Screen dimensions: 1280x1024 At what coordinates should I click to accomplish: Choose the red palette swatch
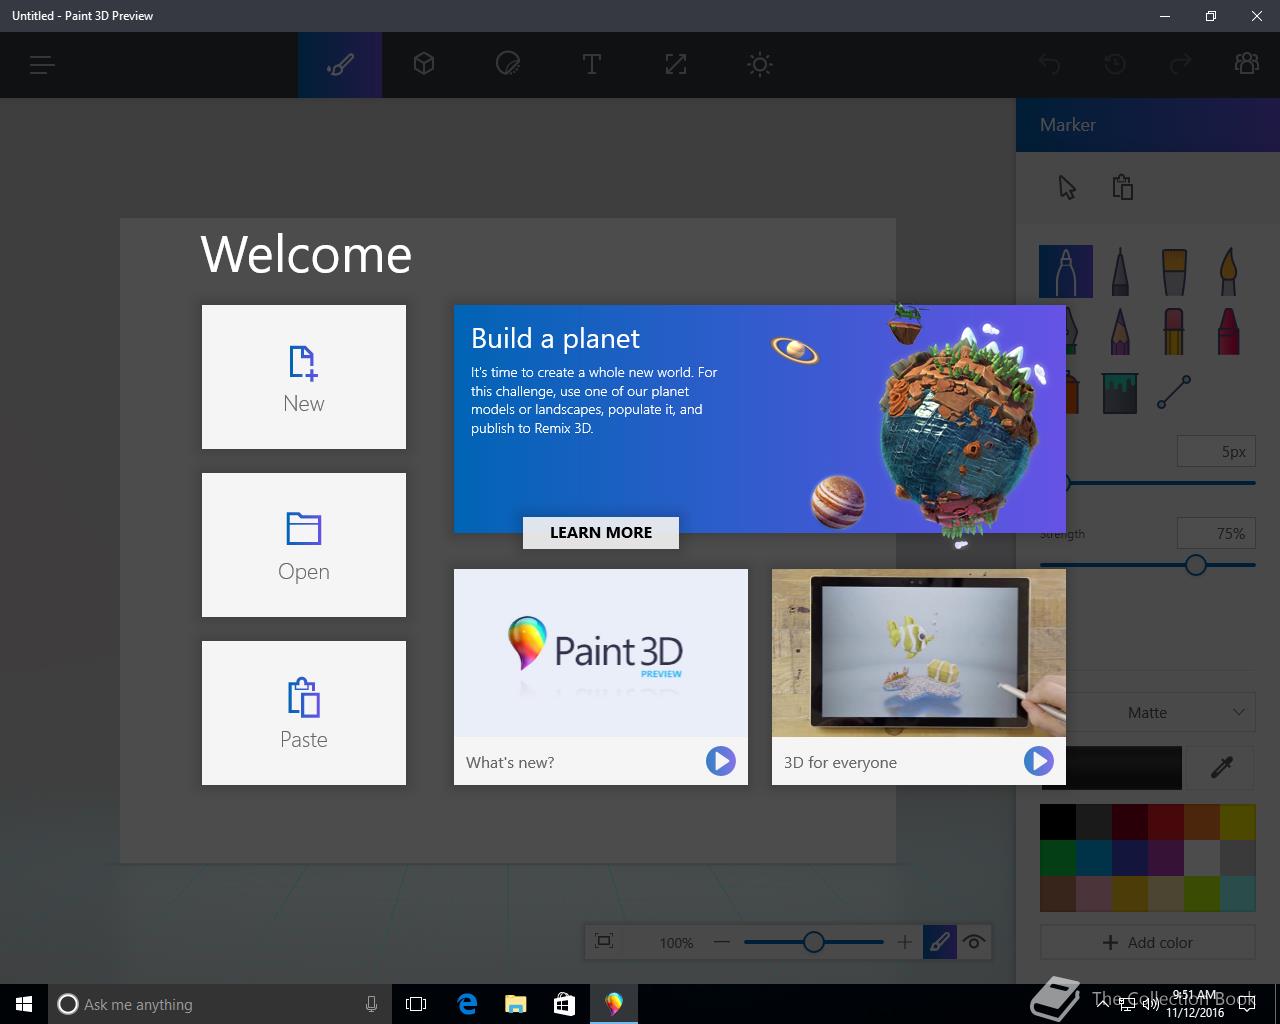[1166, 822]
